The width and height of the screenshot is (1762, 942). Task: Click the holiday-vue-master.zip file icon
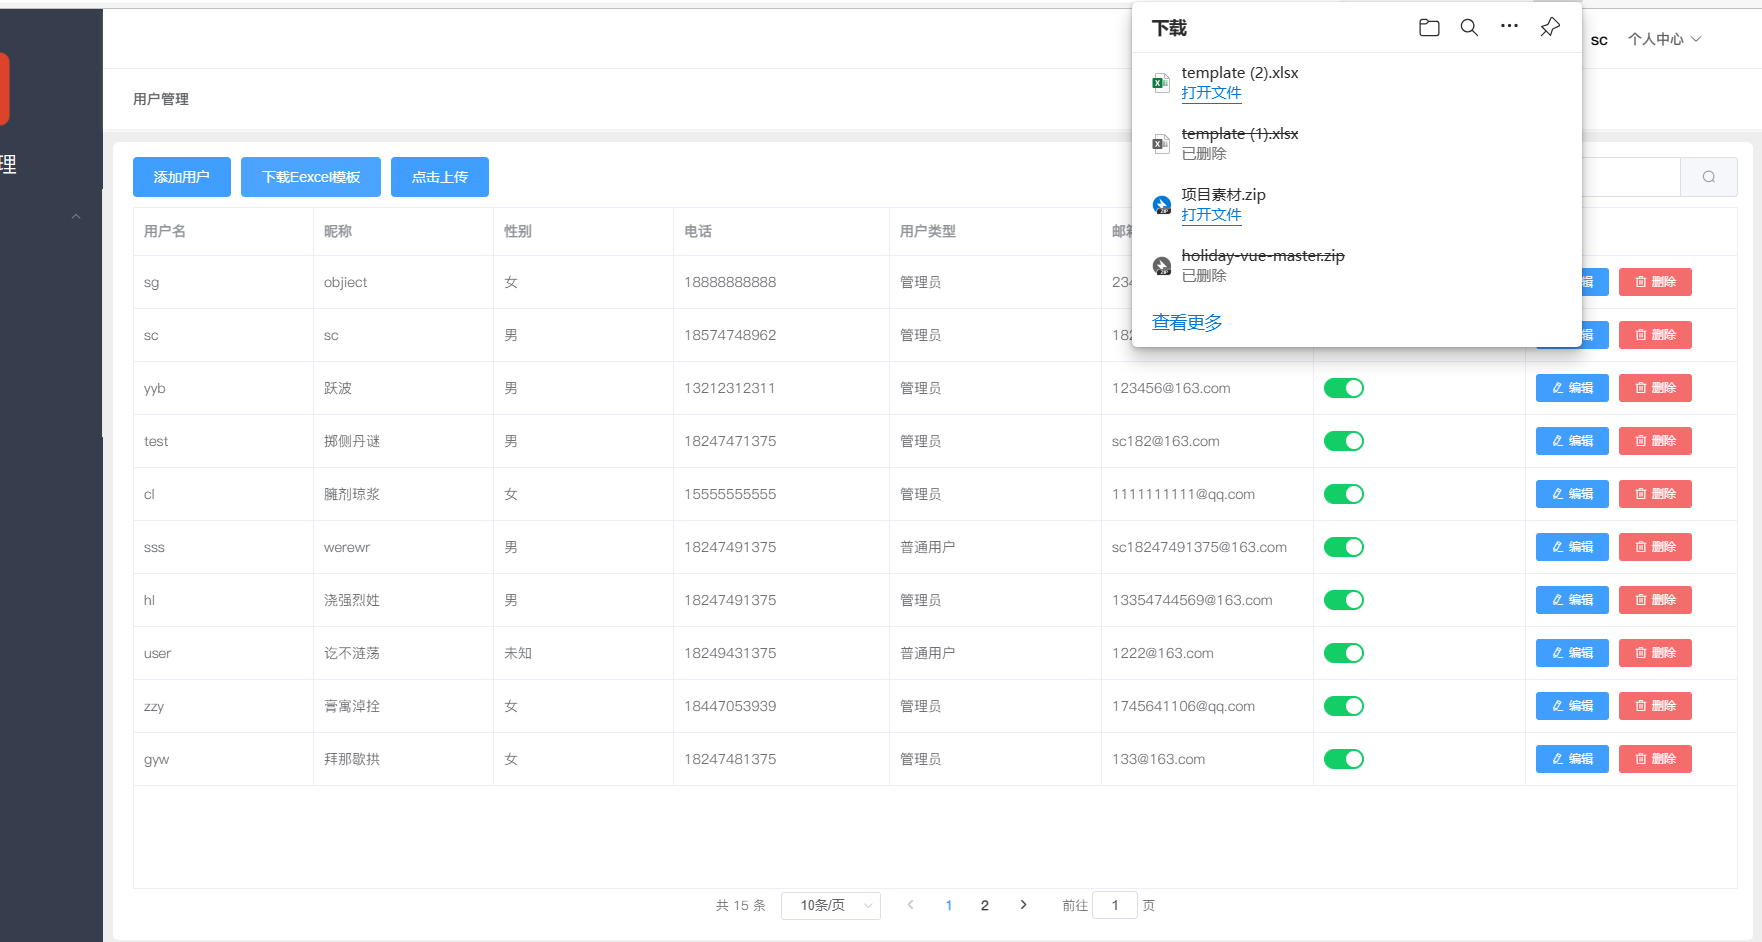click(1161, 266)
